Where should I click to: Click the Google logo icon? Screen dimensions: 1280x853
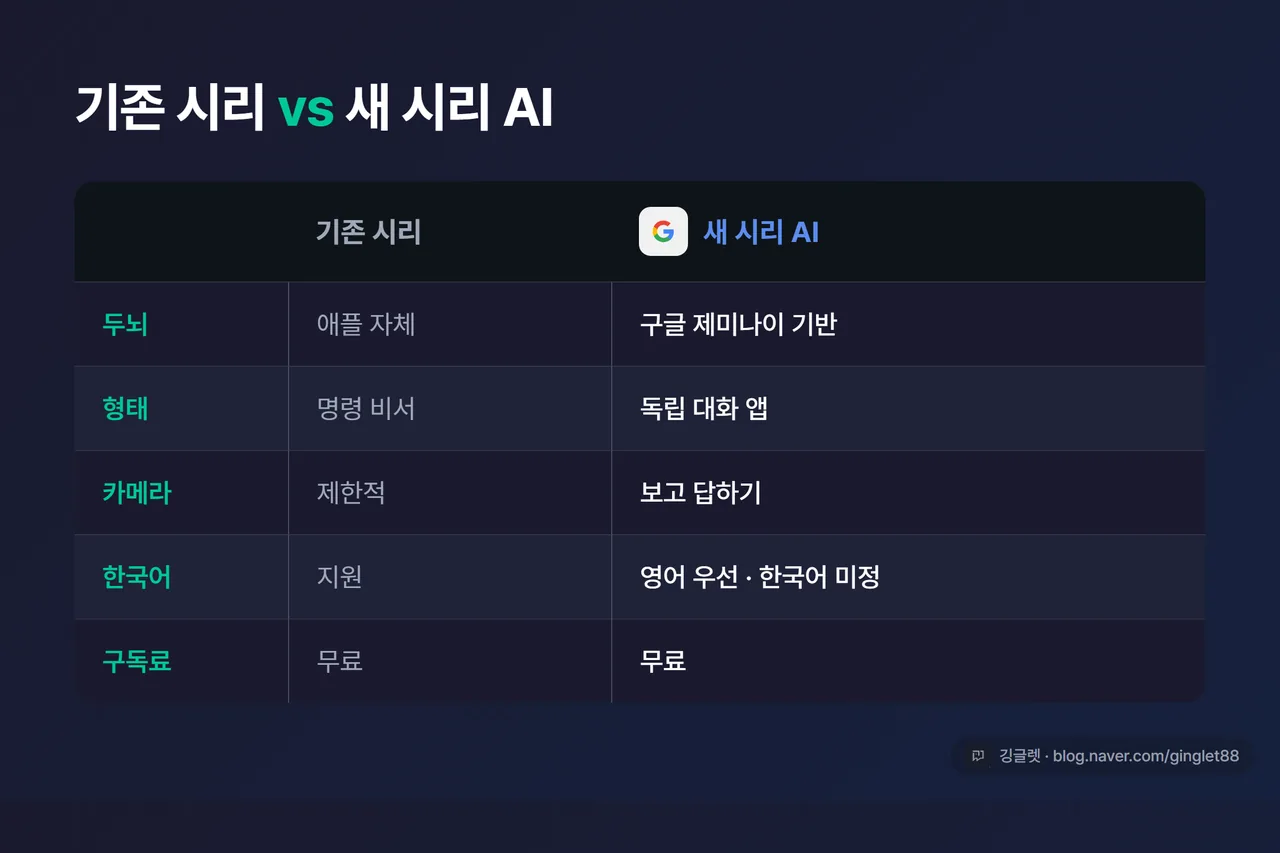click(x=663, y=232)
